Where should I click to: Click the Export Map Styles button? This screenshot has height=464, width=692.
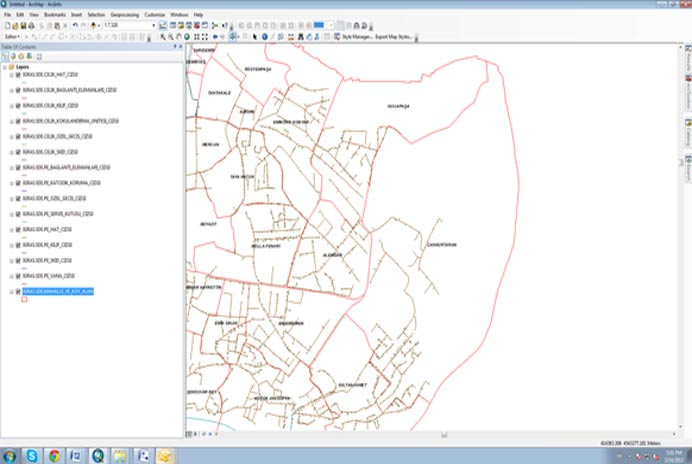tap(393, 36)
